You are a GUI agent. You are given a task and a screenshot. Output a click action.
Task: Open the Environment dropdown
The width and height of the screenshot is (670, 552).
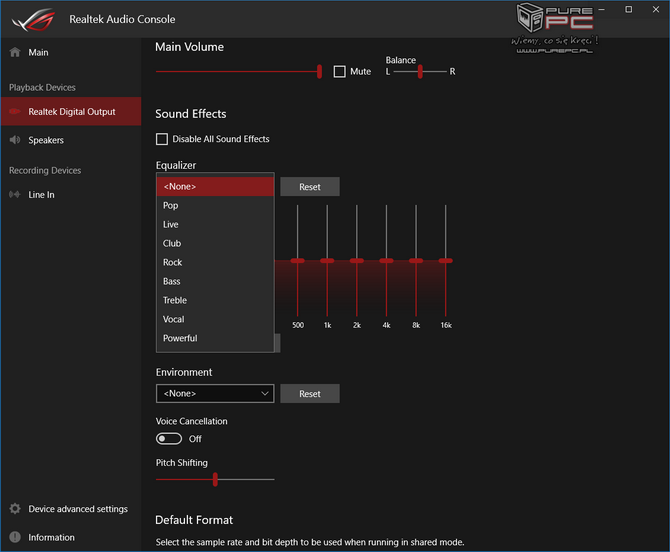pos(215,393)
